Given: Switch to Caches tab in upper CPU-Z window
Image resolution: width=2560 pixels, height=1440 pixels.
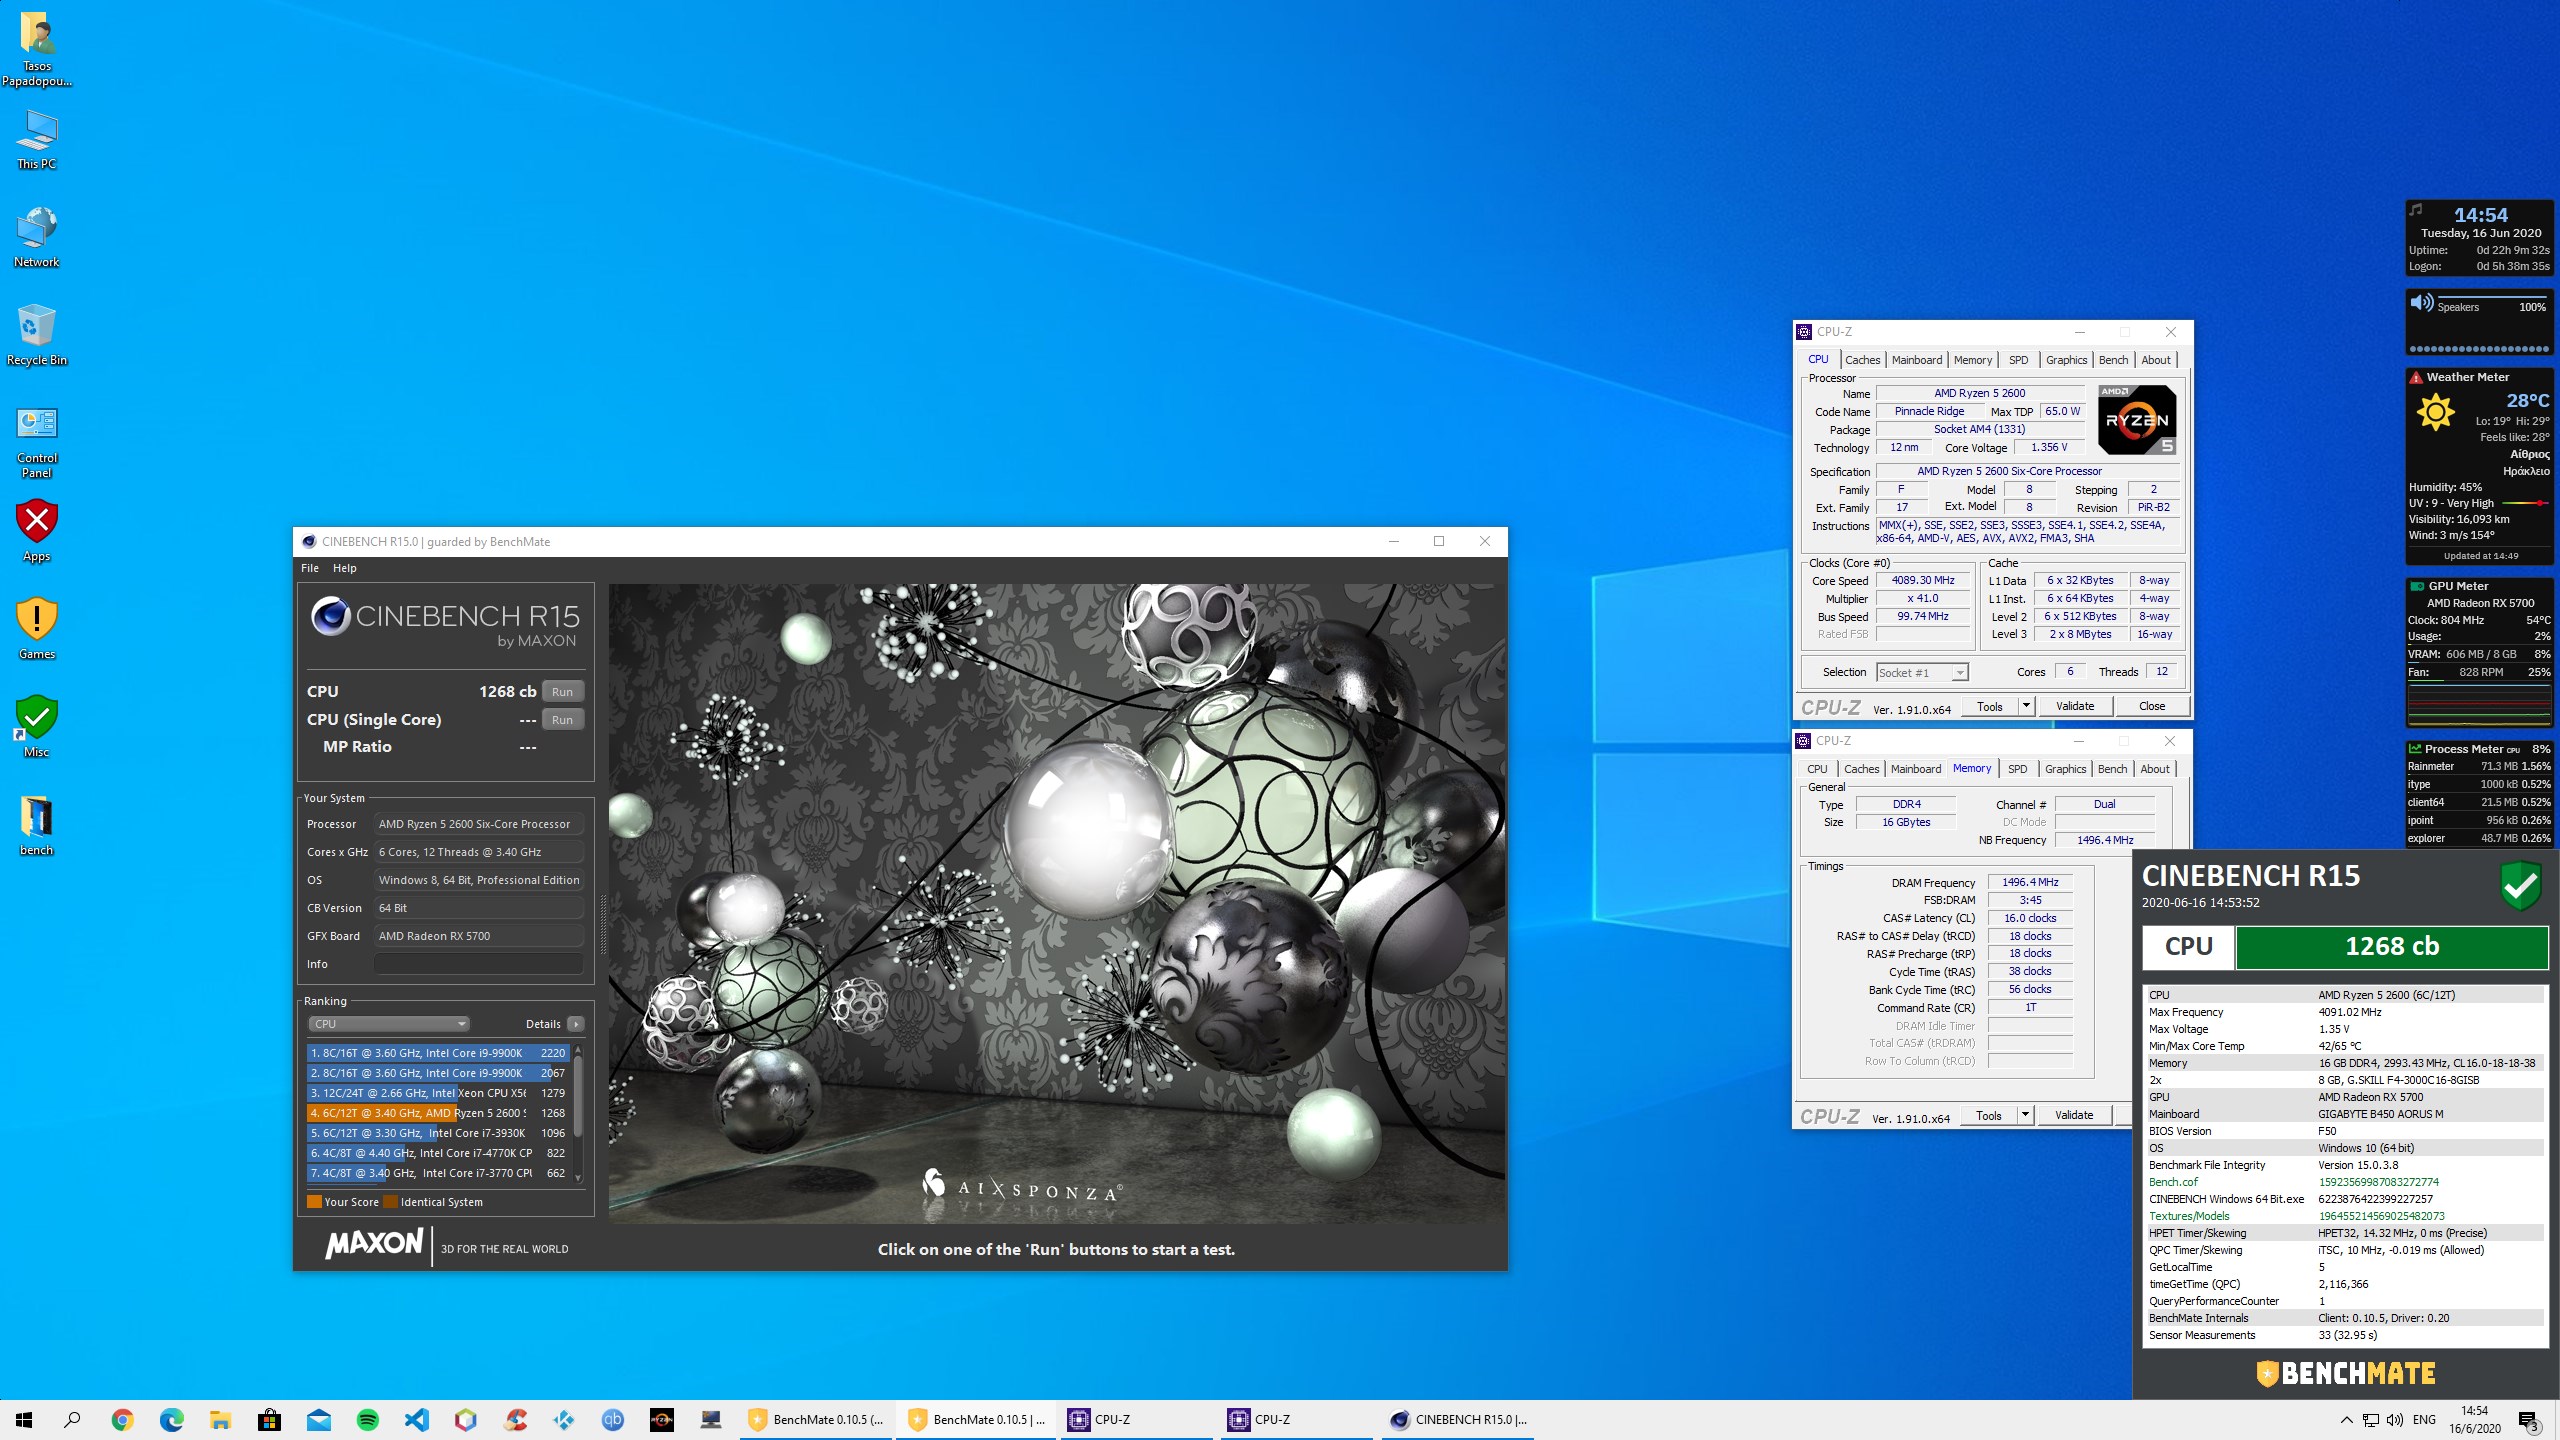Looking at the screenshot, I should click(1863, 360).
